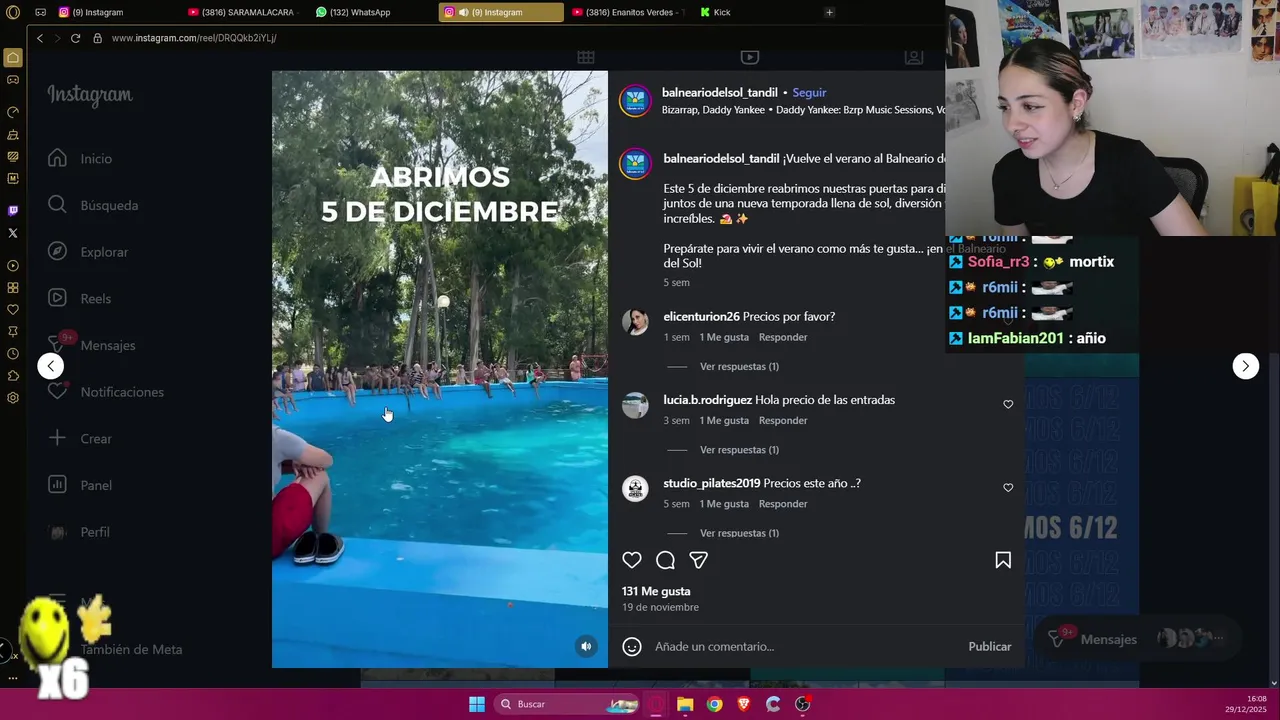Like lucia.b.rodriguez's comment heart
Viewport: 1280px width, 720px height.
tap(1008, 404)
